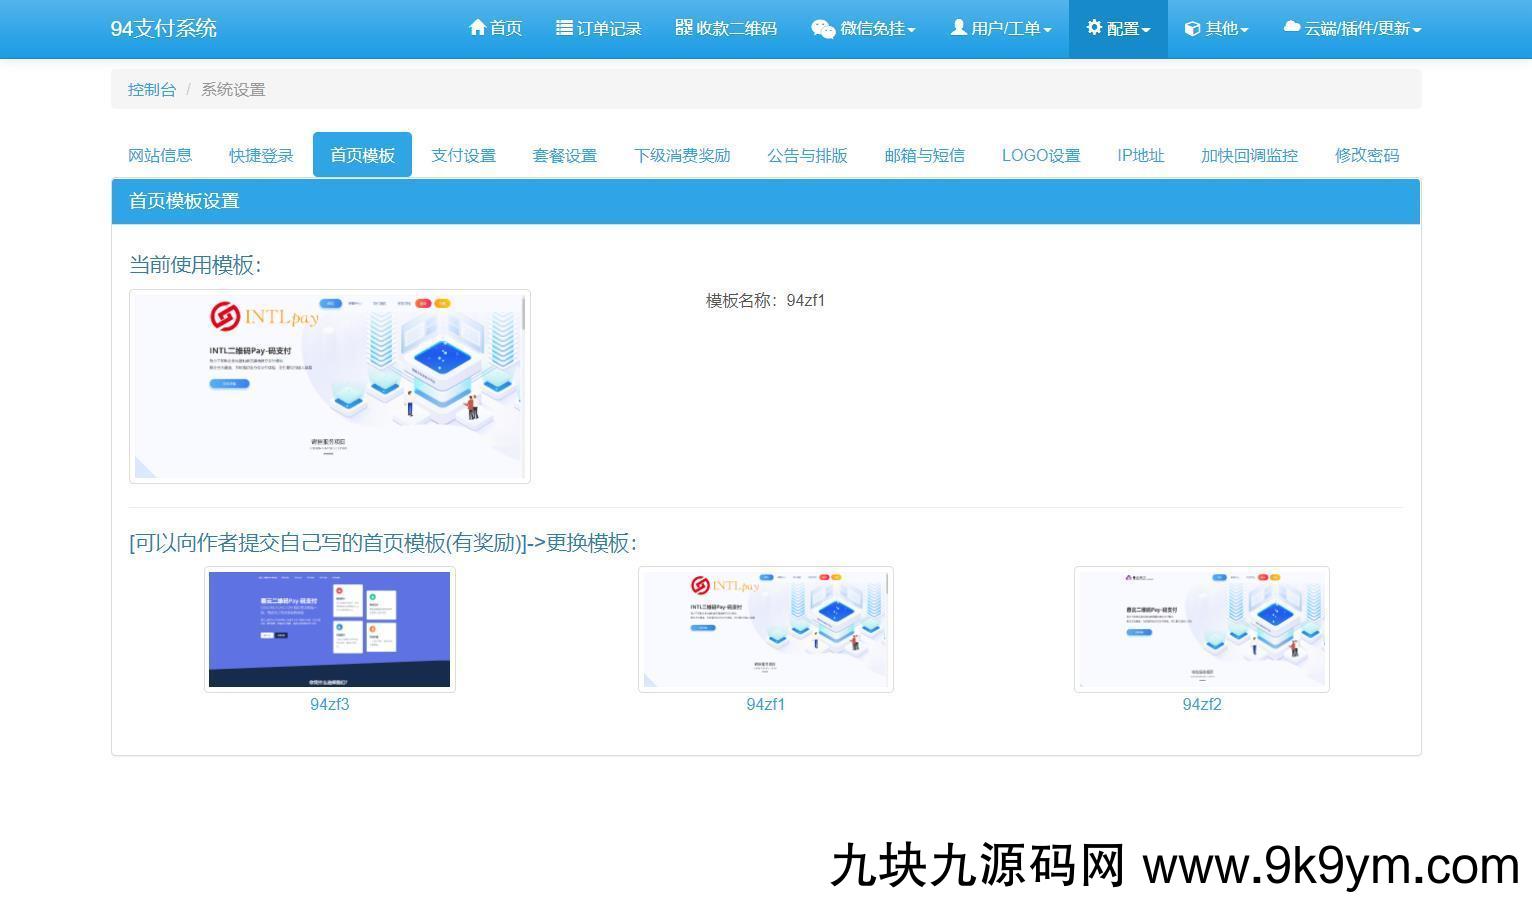Image resolution: width=1532 pixels, height=903 pixels.
Task: Expand the 微信免挂 dropdown caret
Action: 912,30
